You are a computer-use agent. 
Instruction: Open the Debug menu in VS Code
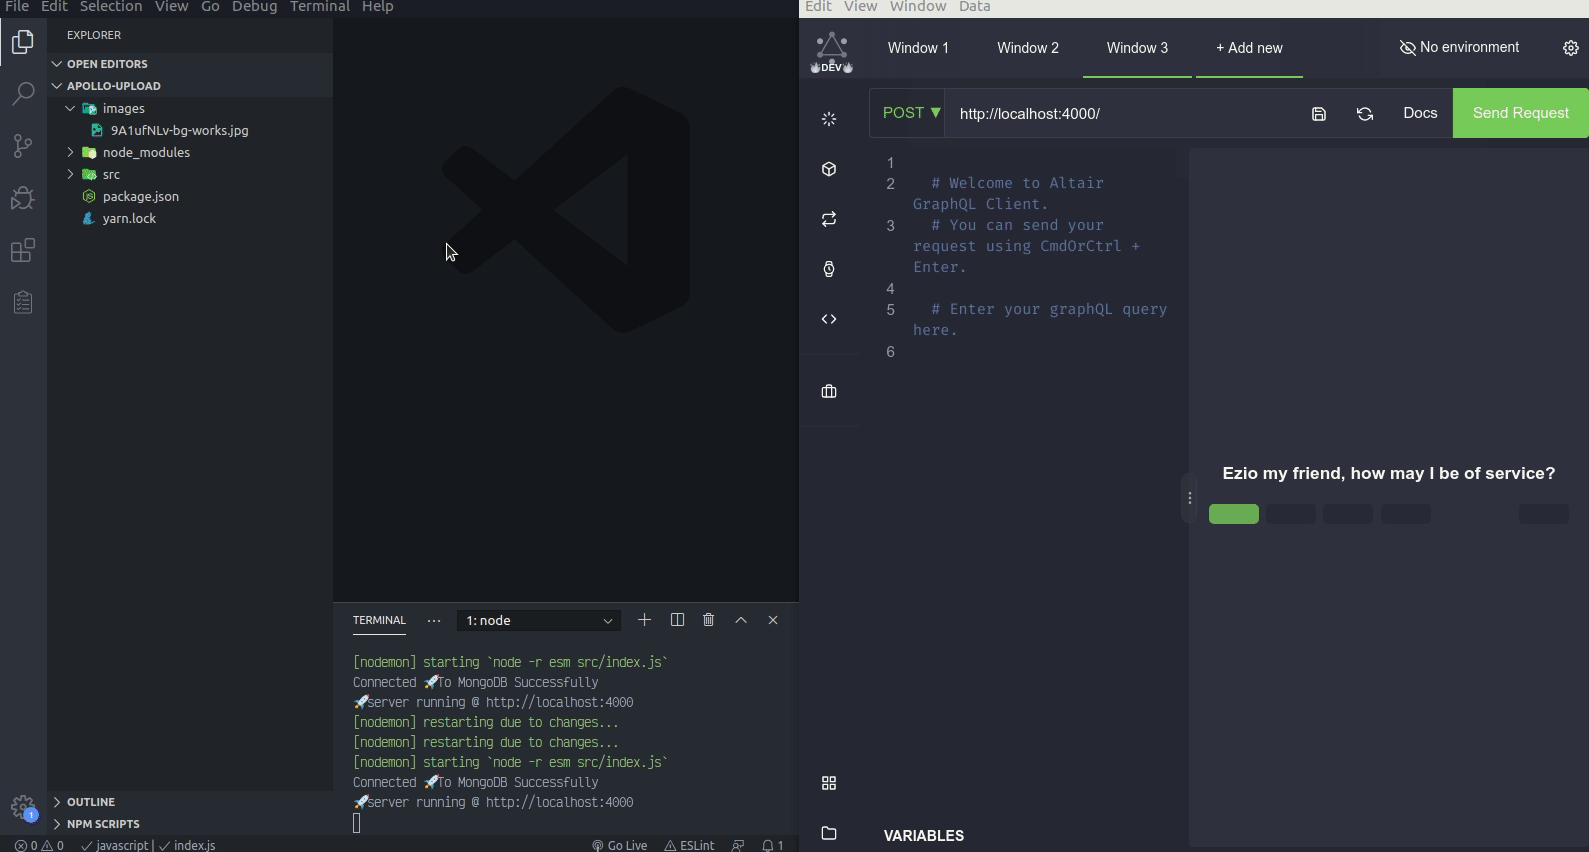255,7
